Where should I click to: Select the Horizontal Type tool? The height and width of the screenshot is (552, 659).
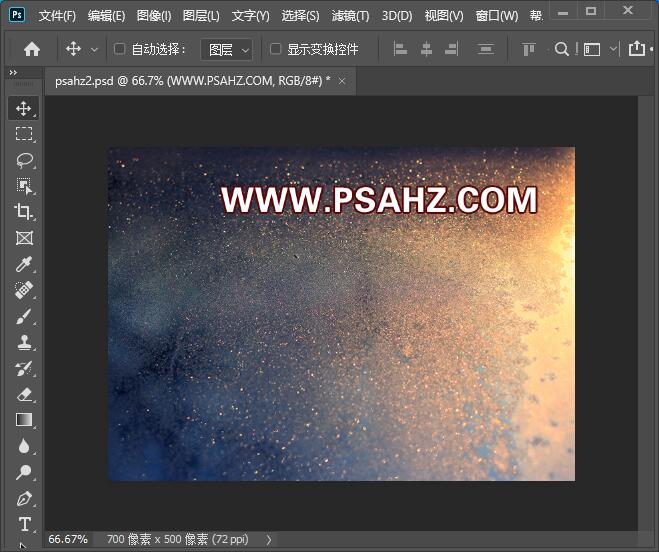click(24, 524)
